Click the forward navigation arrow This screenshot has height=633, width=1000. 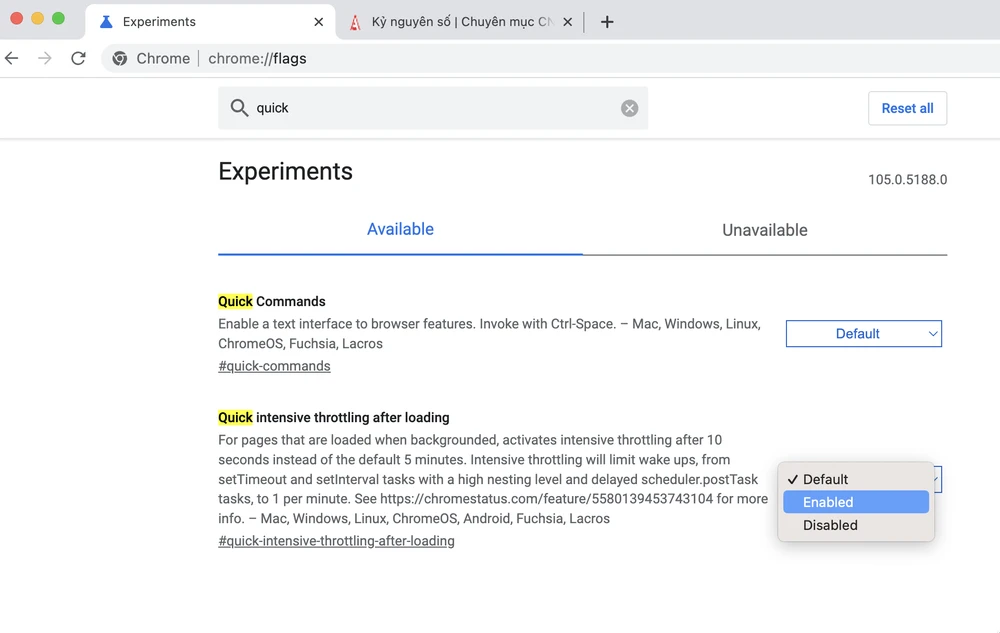(45, 59)
